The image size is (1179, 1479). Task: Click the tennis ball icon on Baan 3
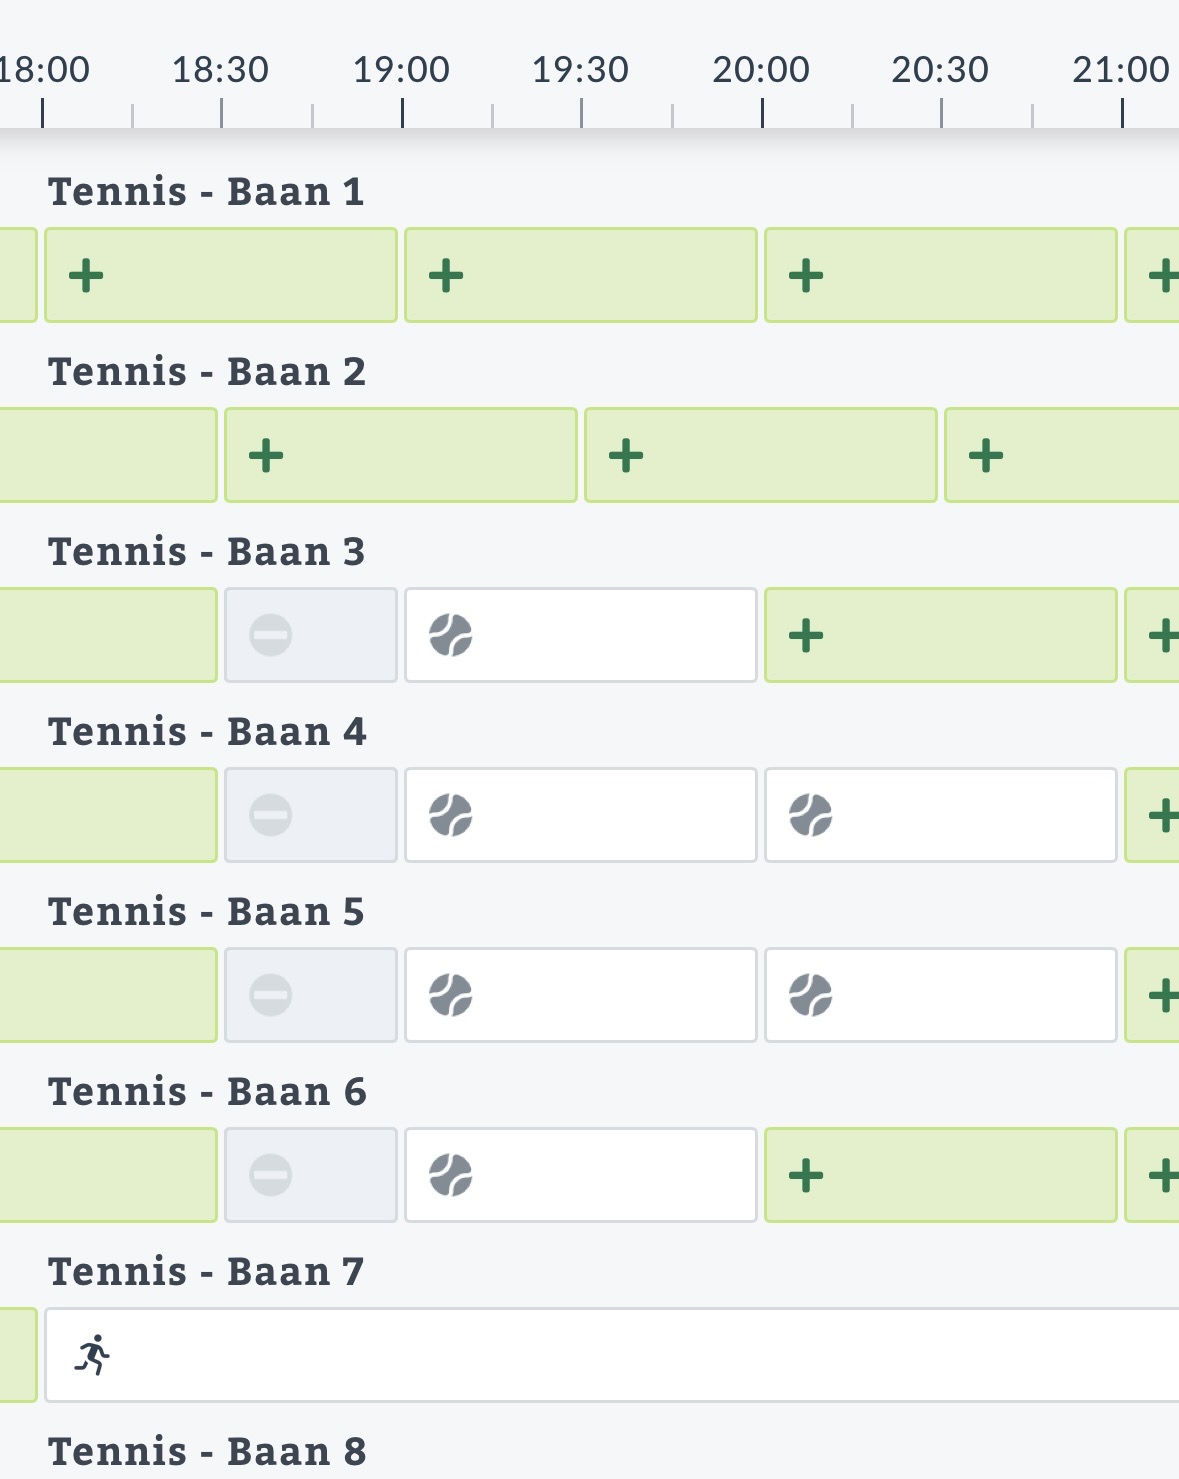pyautogui.click(x=451, y=635)
